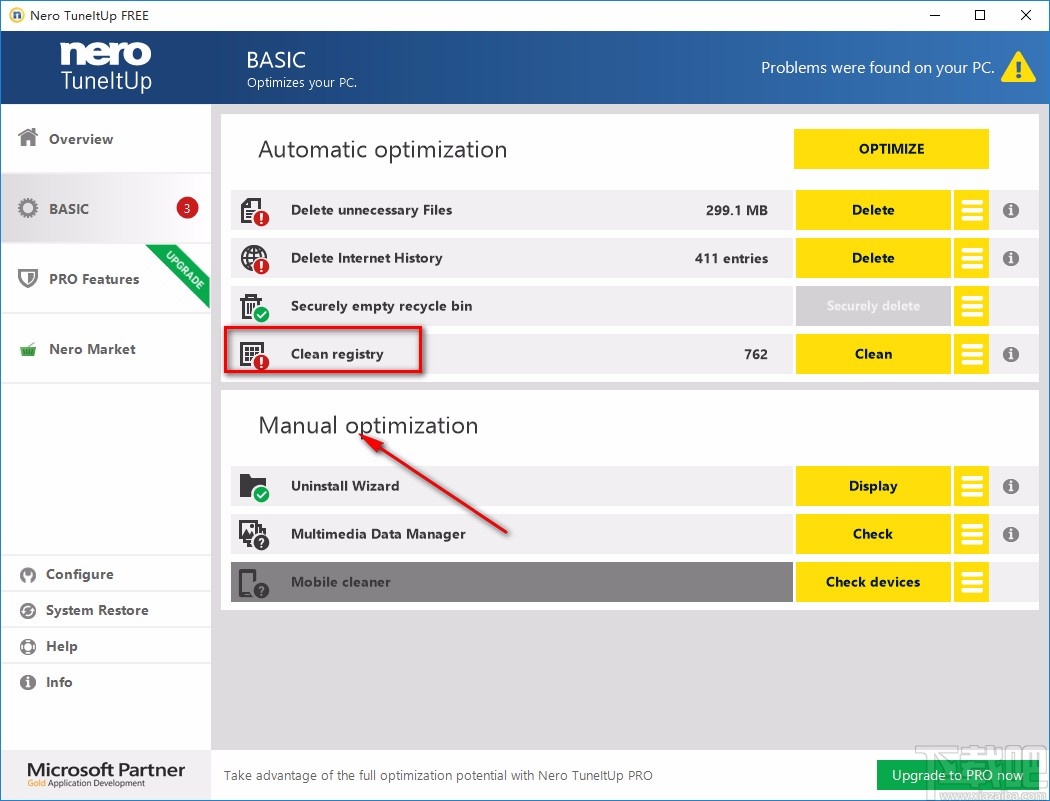Click the Delete unnecessary Files icon
The height and width of the screenshot is (801, 1050).
pos(254,211)
